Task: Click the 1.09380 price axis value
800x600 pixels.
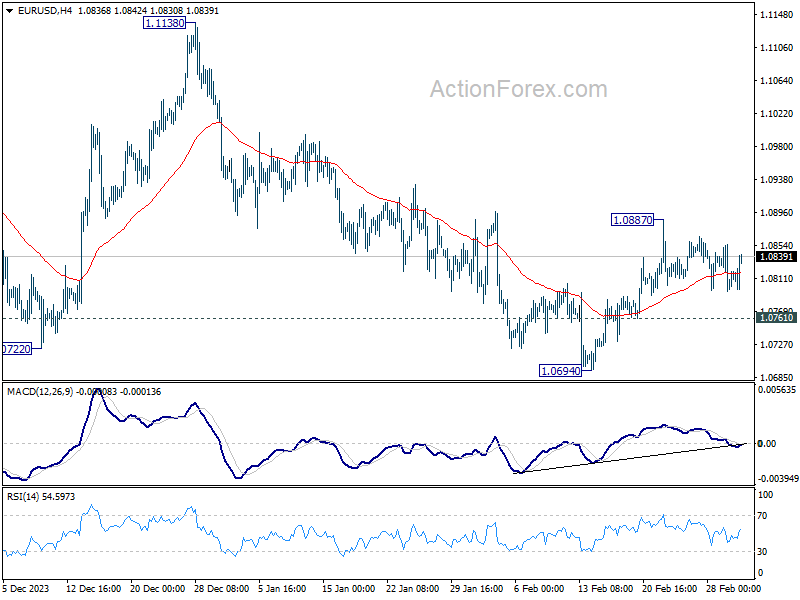Action: click(777, 180)
